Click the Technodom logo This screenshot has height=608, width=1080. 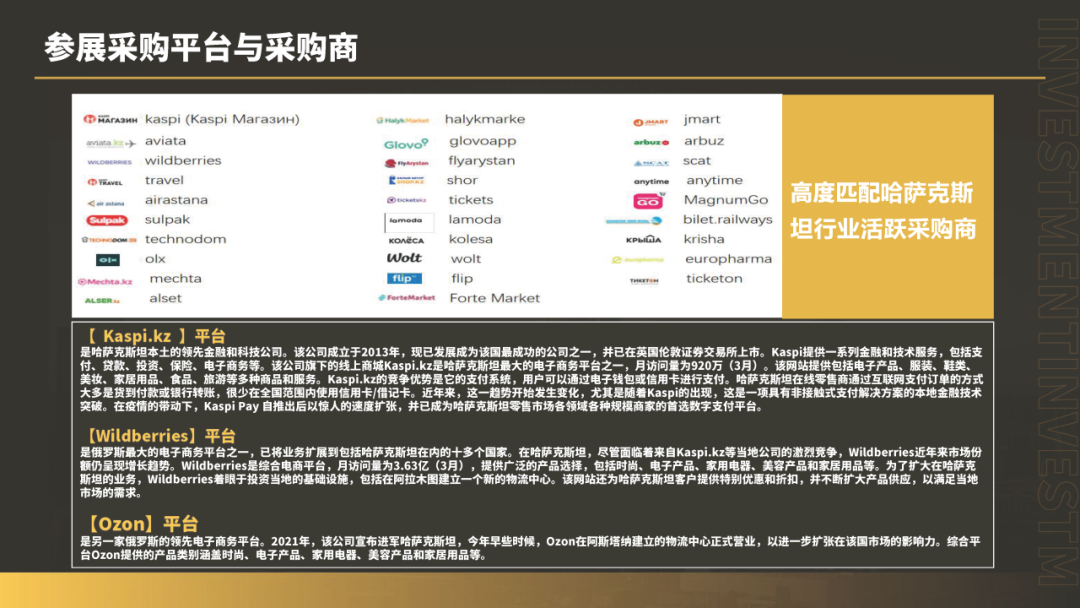click(109, 240)
